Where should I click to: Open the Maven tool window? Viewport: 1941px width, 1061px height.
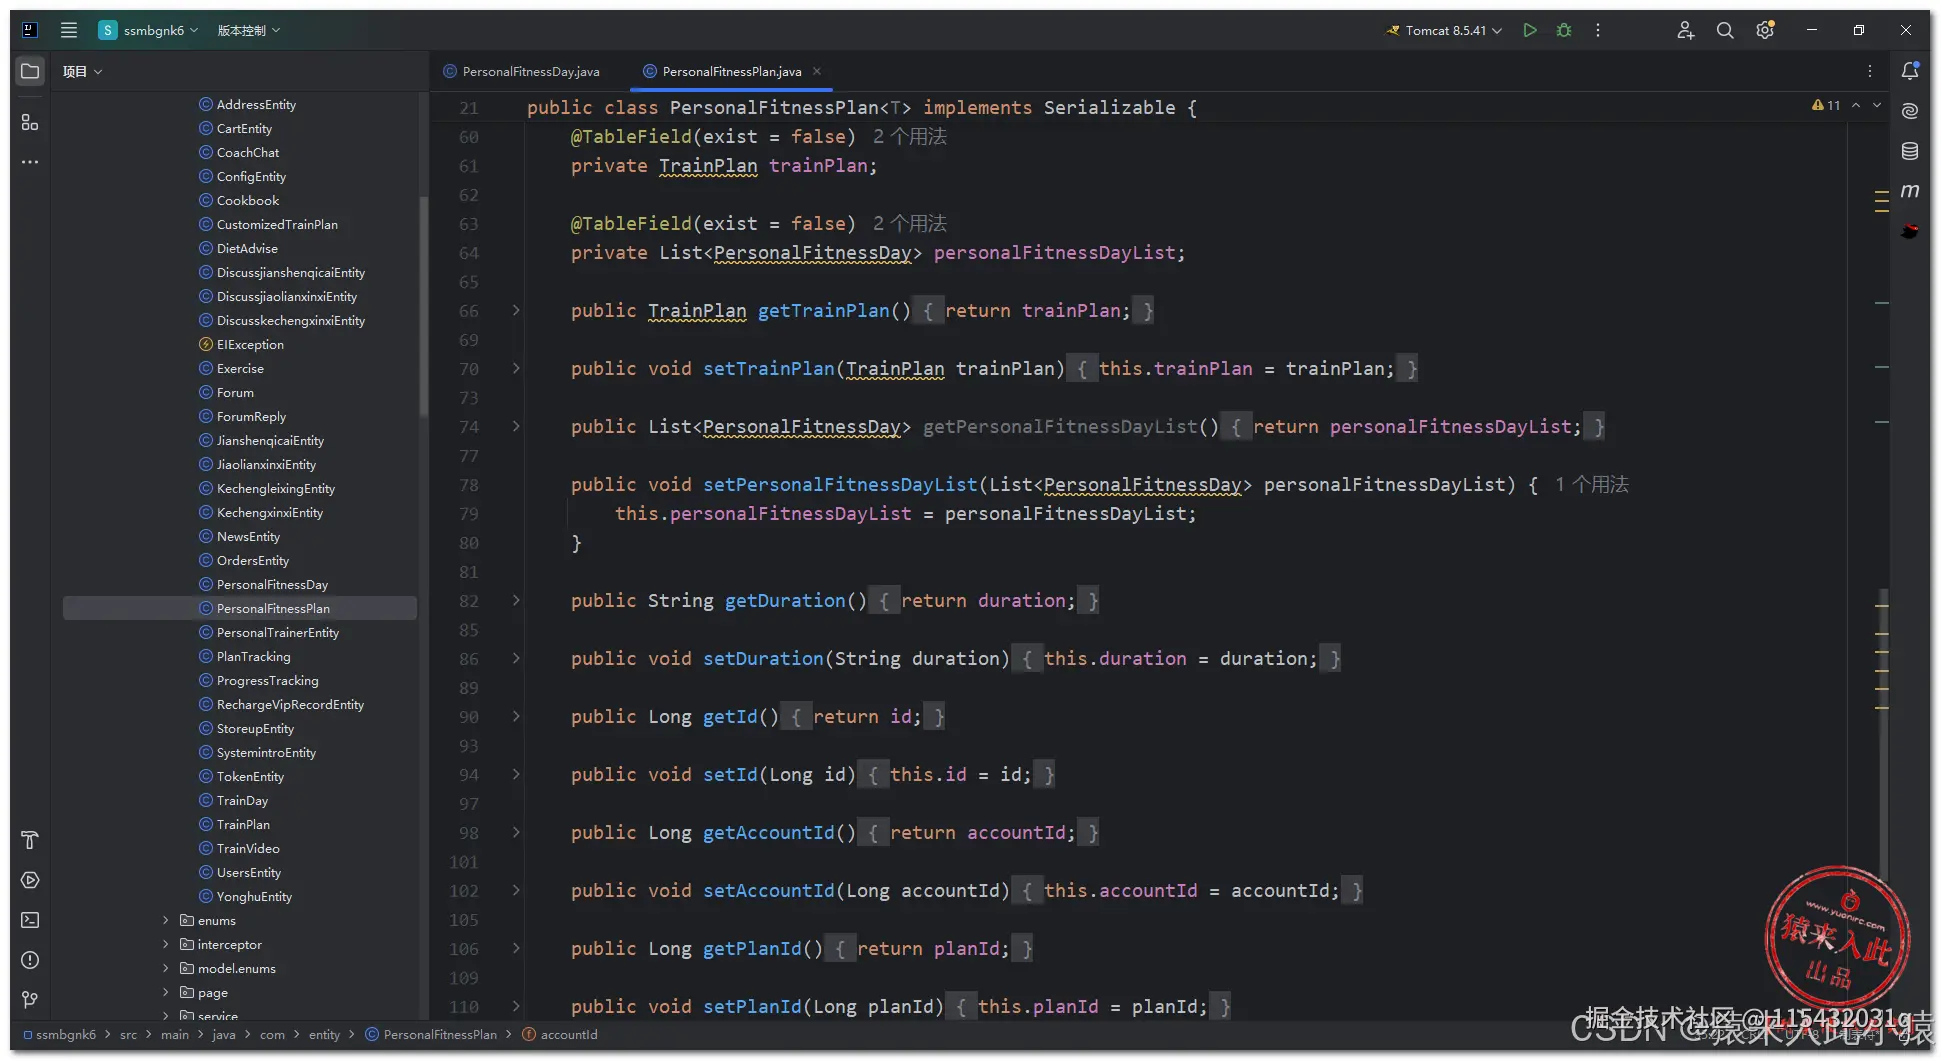pos(1910,191)
